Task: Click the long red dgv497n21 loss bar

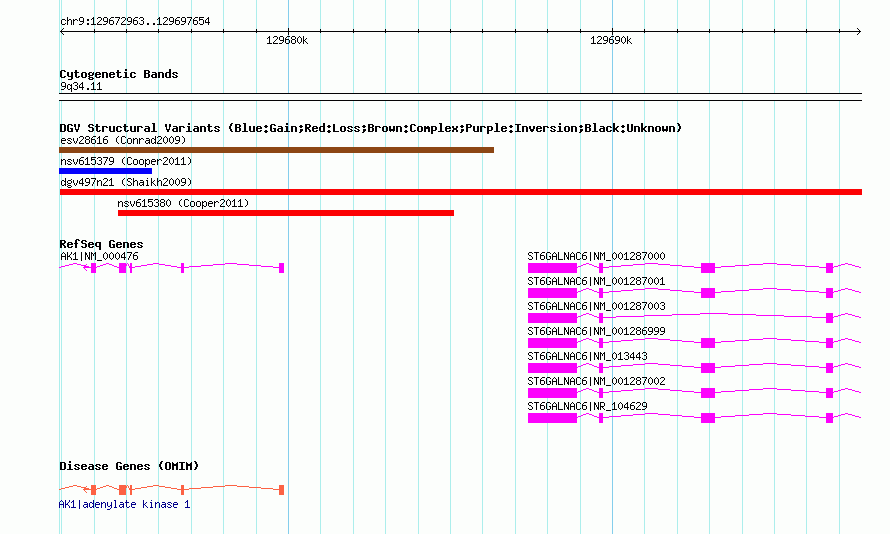Action: click(x=460, y=192)
